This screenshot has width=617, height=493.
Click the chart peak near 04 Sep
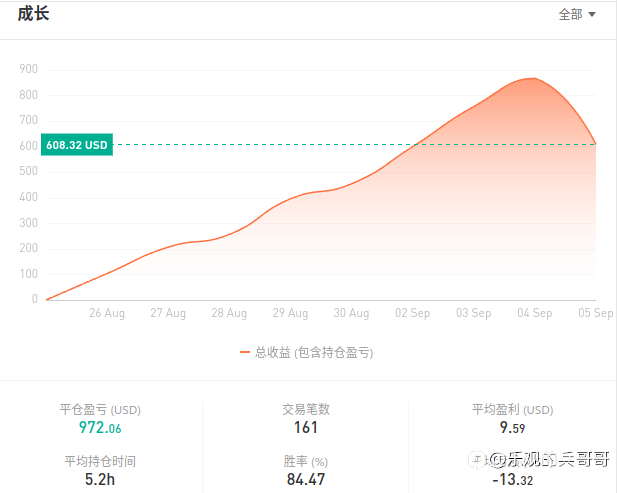click(534, 78)
